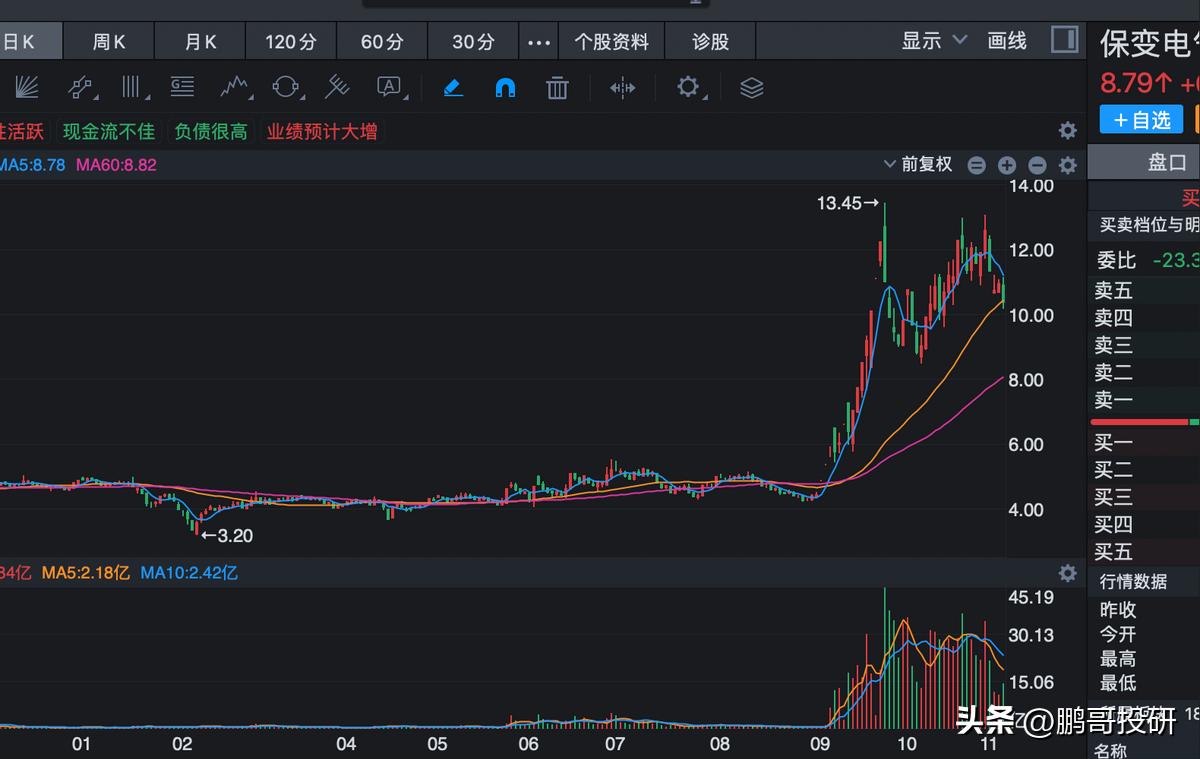Click the 业绩预计大增 tag link
Screen dimensions: 1200x759
[x=321, y=131]
